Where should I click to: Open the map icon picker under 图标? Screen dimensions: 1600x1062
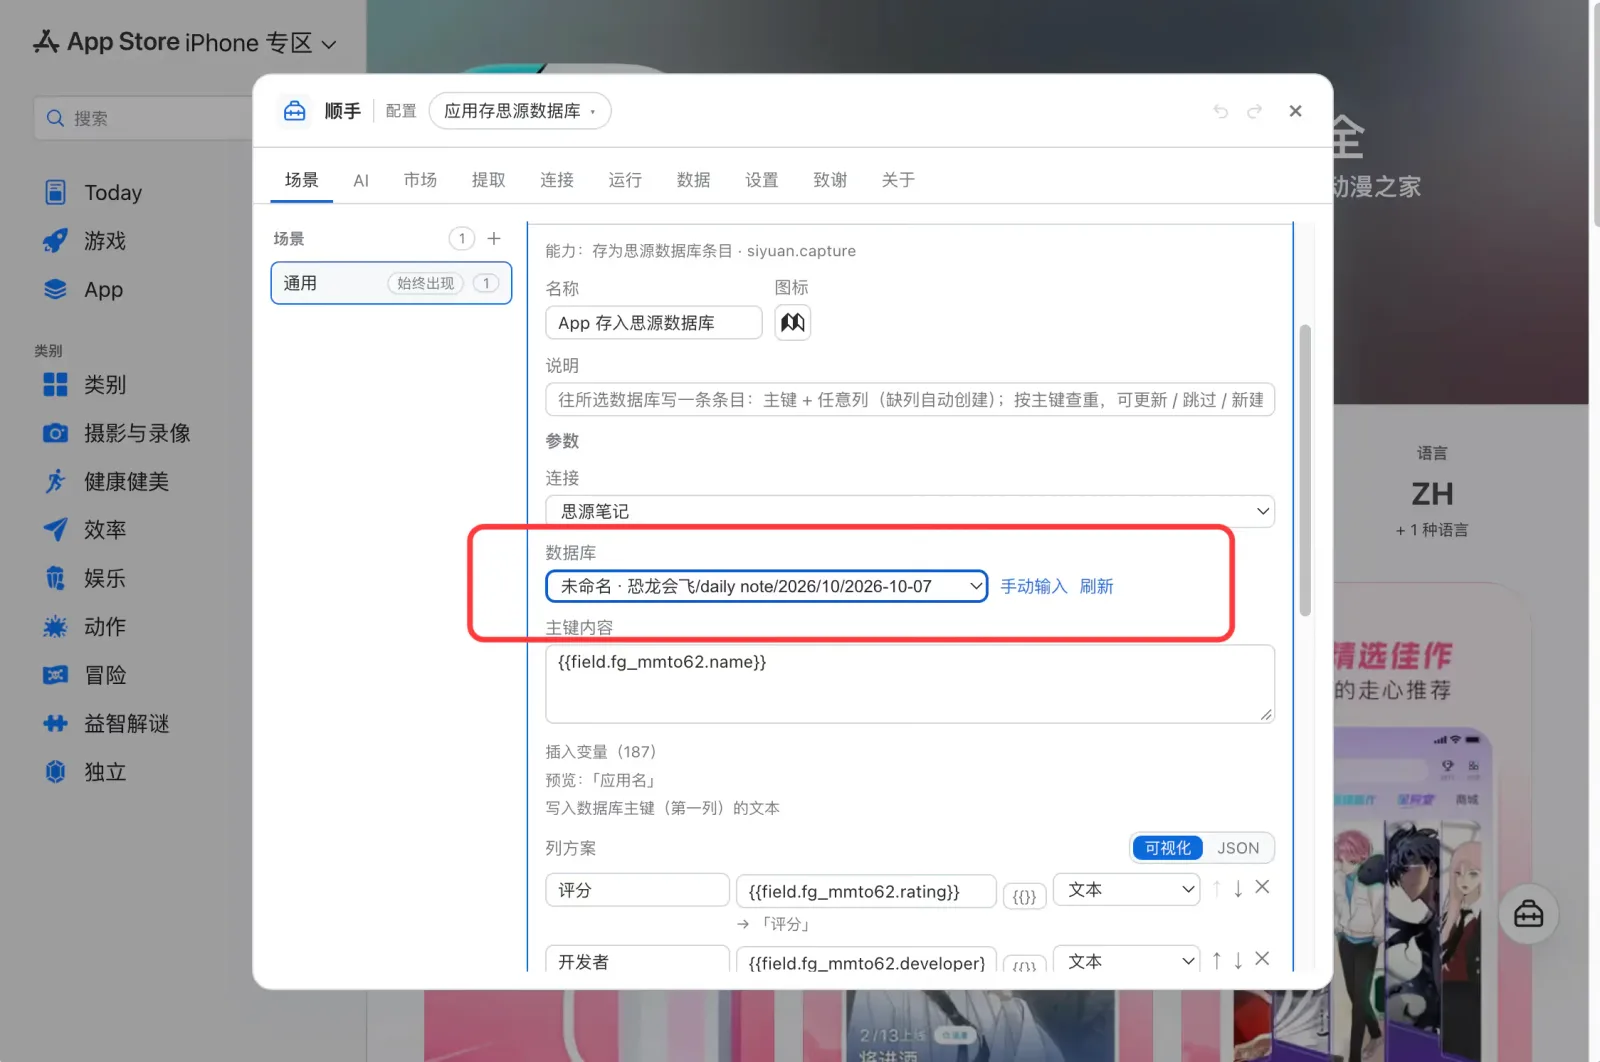[793, 323]
